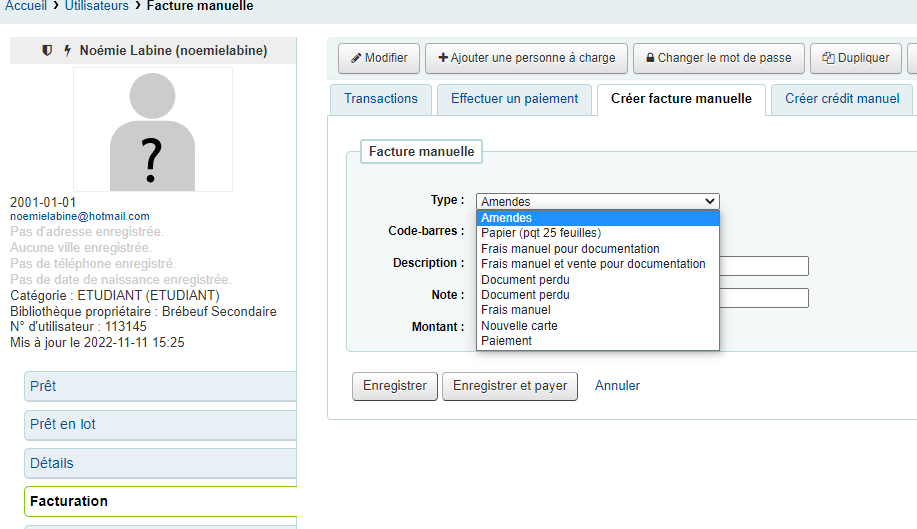917x529 pixels.
Task: Click the Annuler link
Action: (617, 386)
